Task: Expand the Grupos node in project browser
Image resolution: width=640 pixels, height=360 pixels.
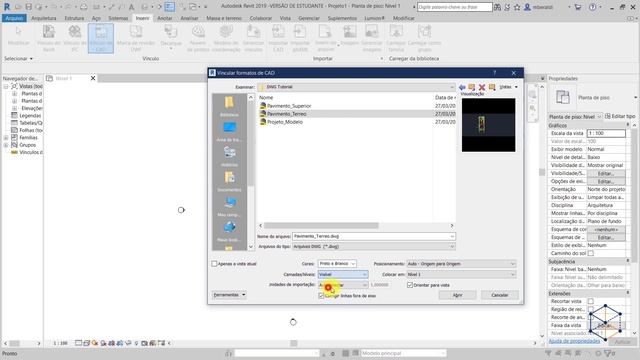Action: click(6, 145)
